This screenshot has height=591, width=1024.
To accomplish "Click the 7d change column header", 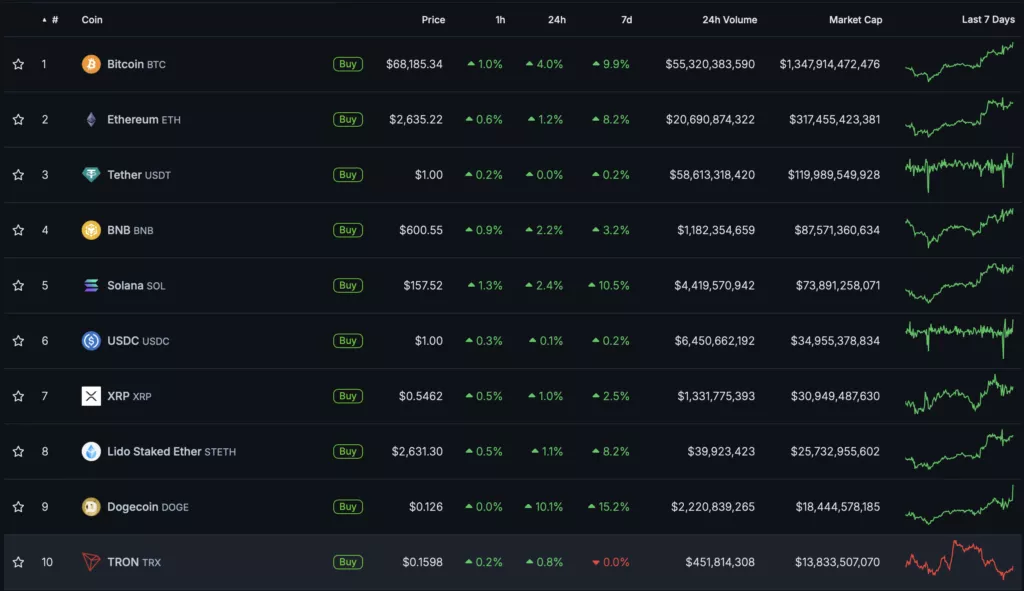I will (x=625, y=20).
